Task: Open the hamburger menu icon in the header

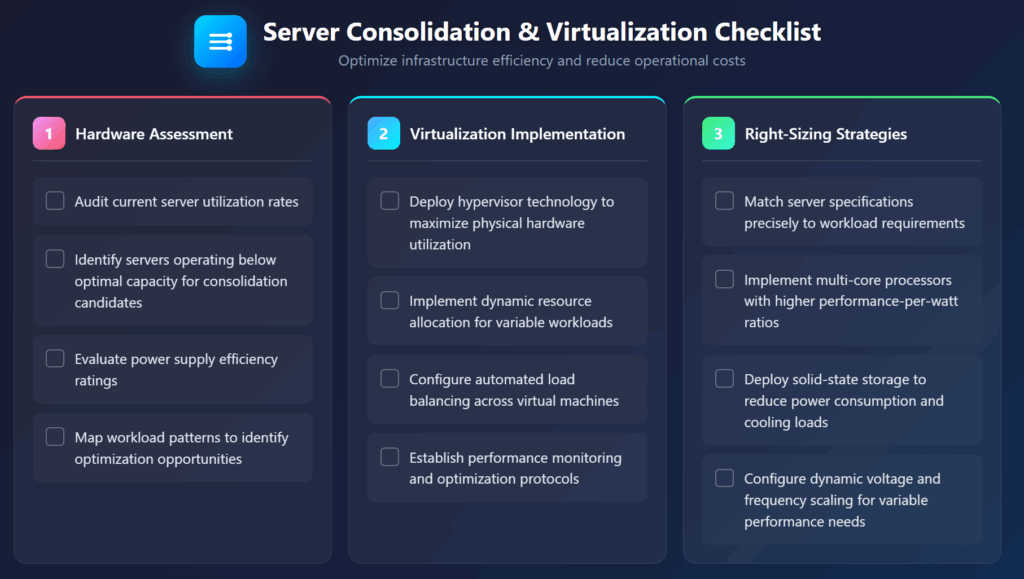Action: (220, 41)
